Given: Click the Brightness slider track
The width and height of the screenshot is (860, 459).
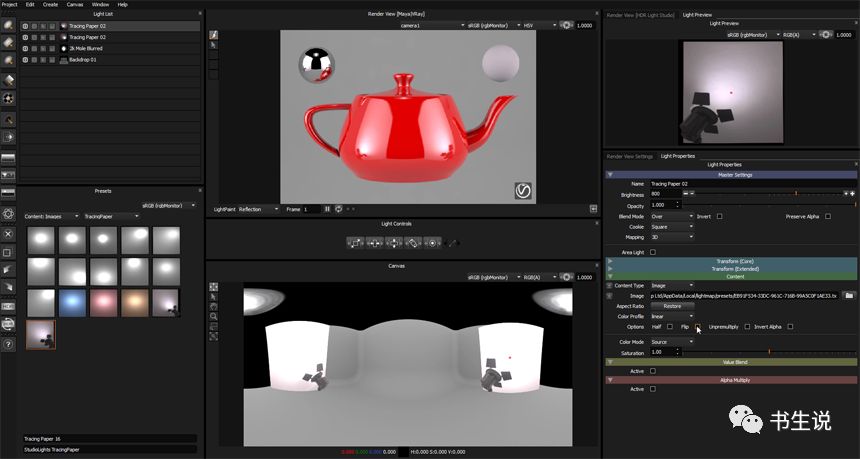Looking at the screenshot, I should (770, 194).
